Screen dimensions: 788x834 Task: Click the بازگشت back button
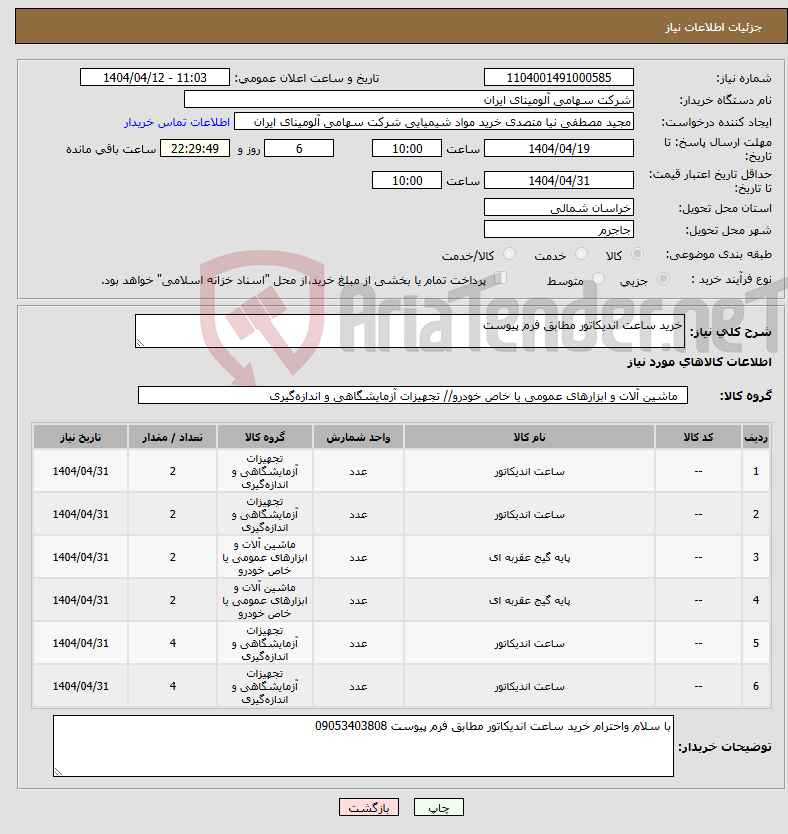pos(369,807)
